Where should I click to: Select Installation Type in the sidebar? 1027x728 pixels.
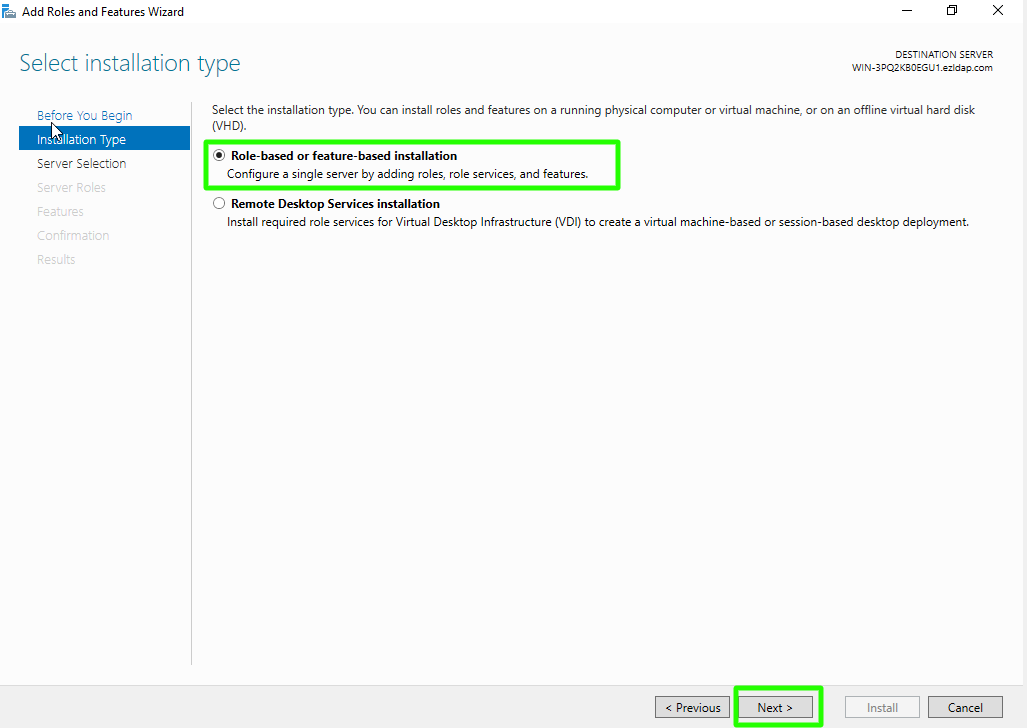pos(81,139)
